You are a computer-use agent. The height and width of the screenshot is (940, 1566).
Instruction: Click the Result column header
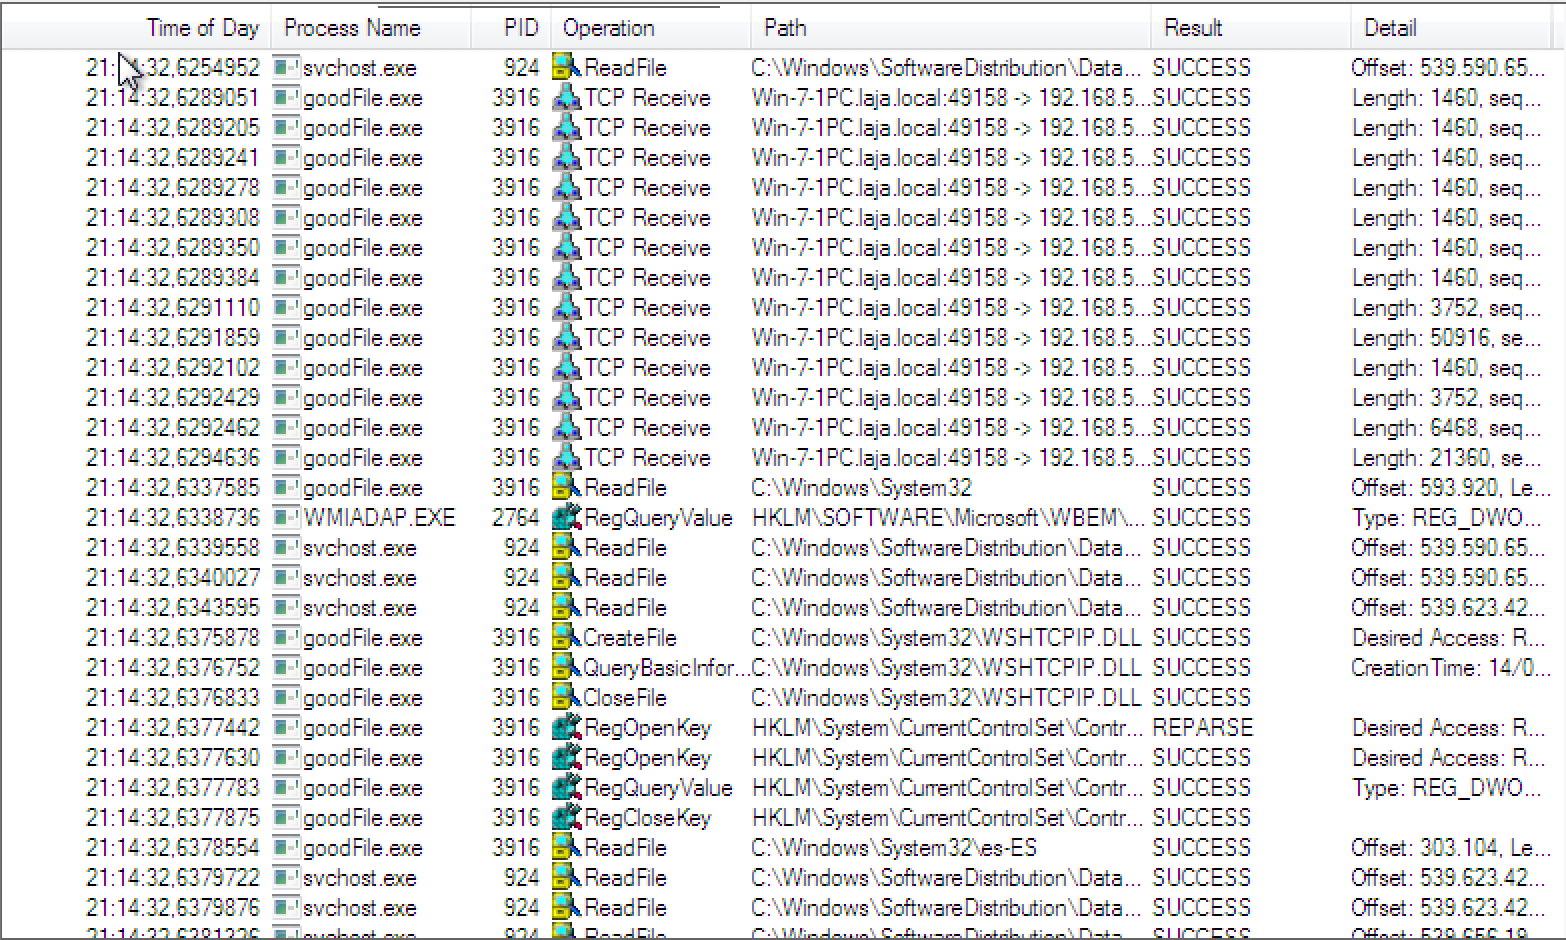pyautogui.click(x=1193, y=28)
